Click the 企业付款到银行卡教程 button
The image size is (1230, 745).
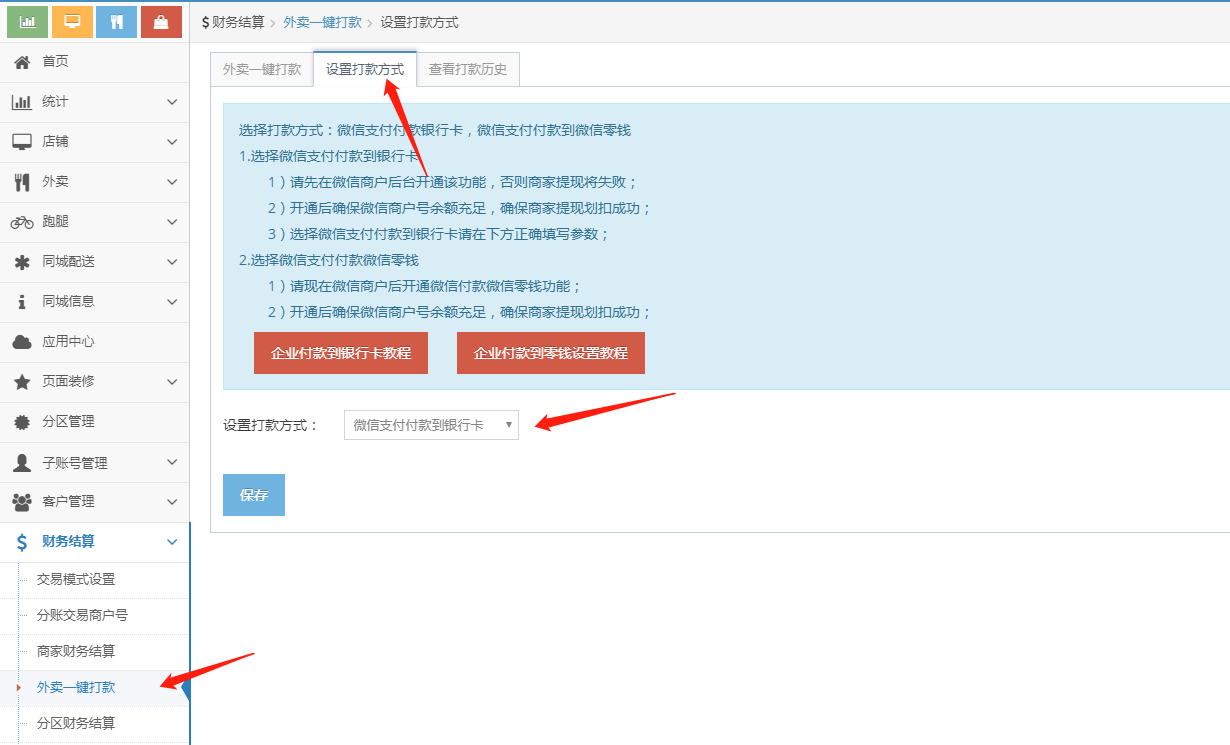pyautogui.click(x=341, y=354)
